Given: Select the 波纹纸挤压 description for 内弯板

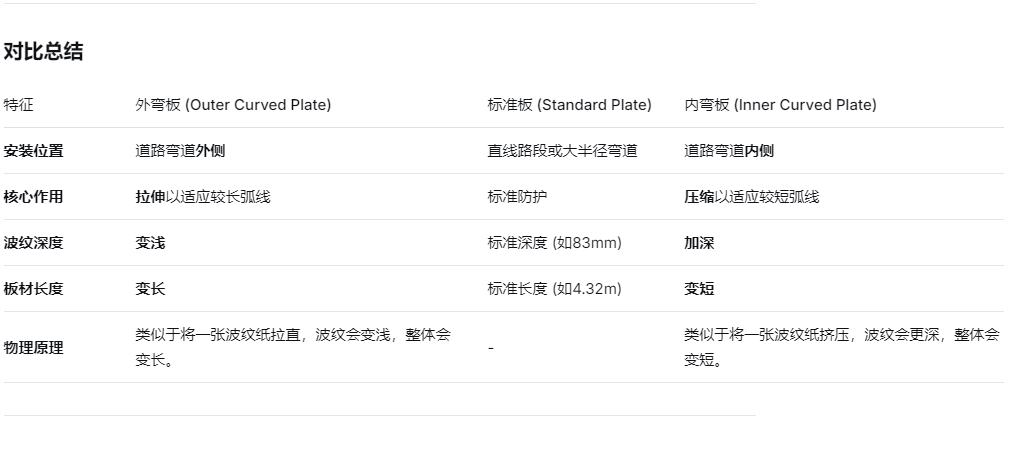Looking at the screenshot, I should [x=841, y=347].
